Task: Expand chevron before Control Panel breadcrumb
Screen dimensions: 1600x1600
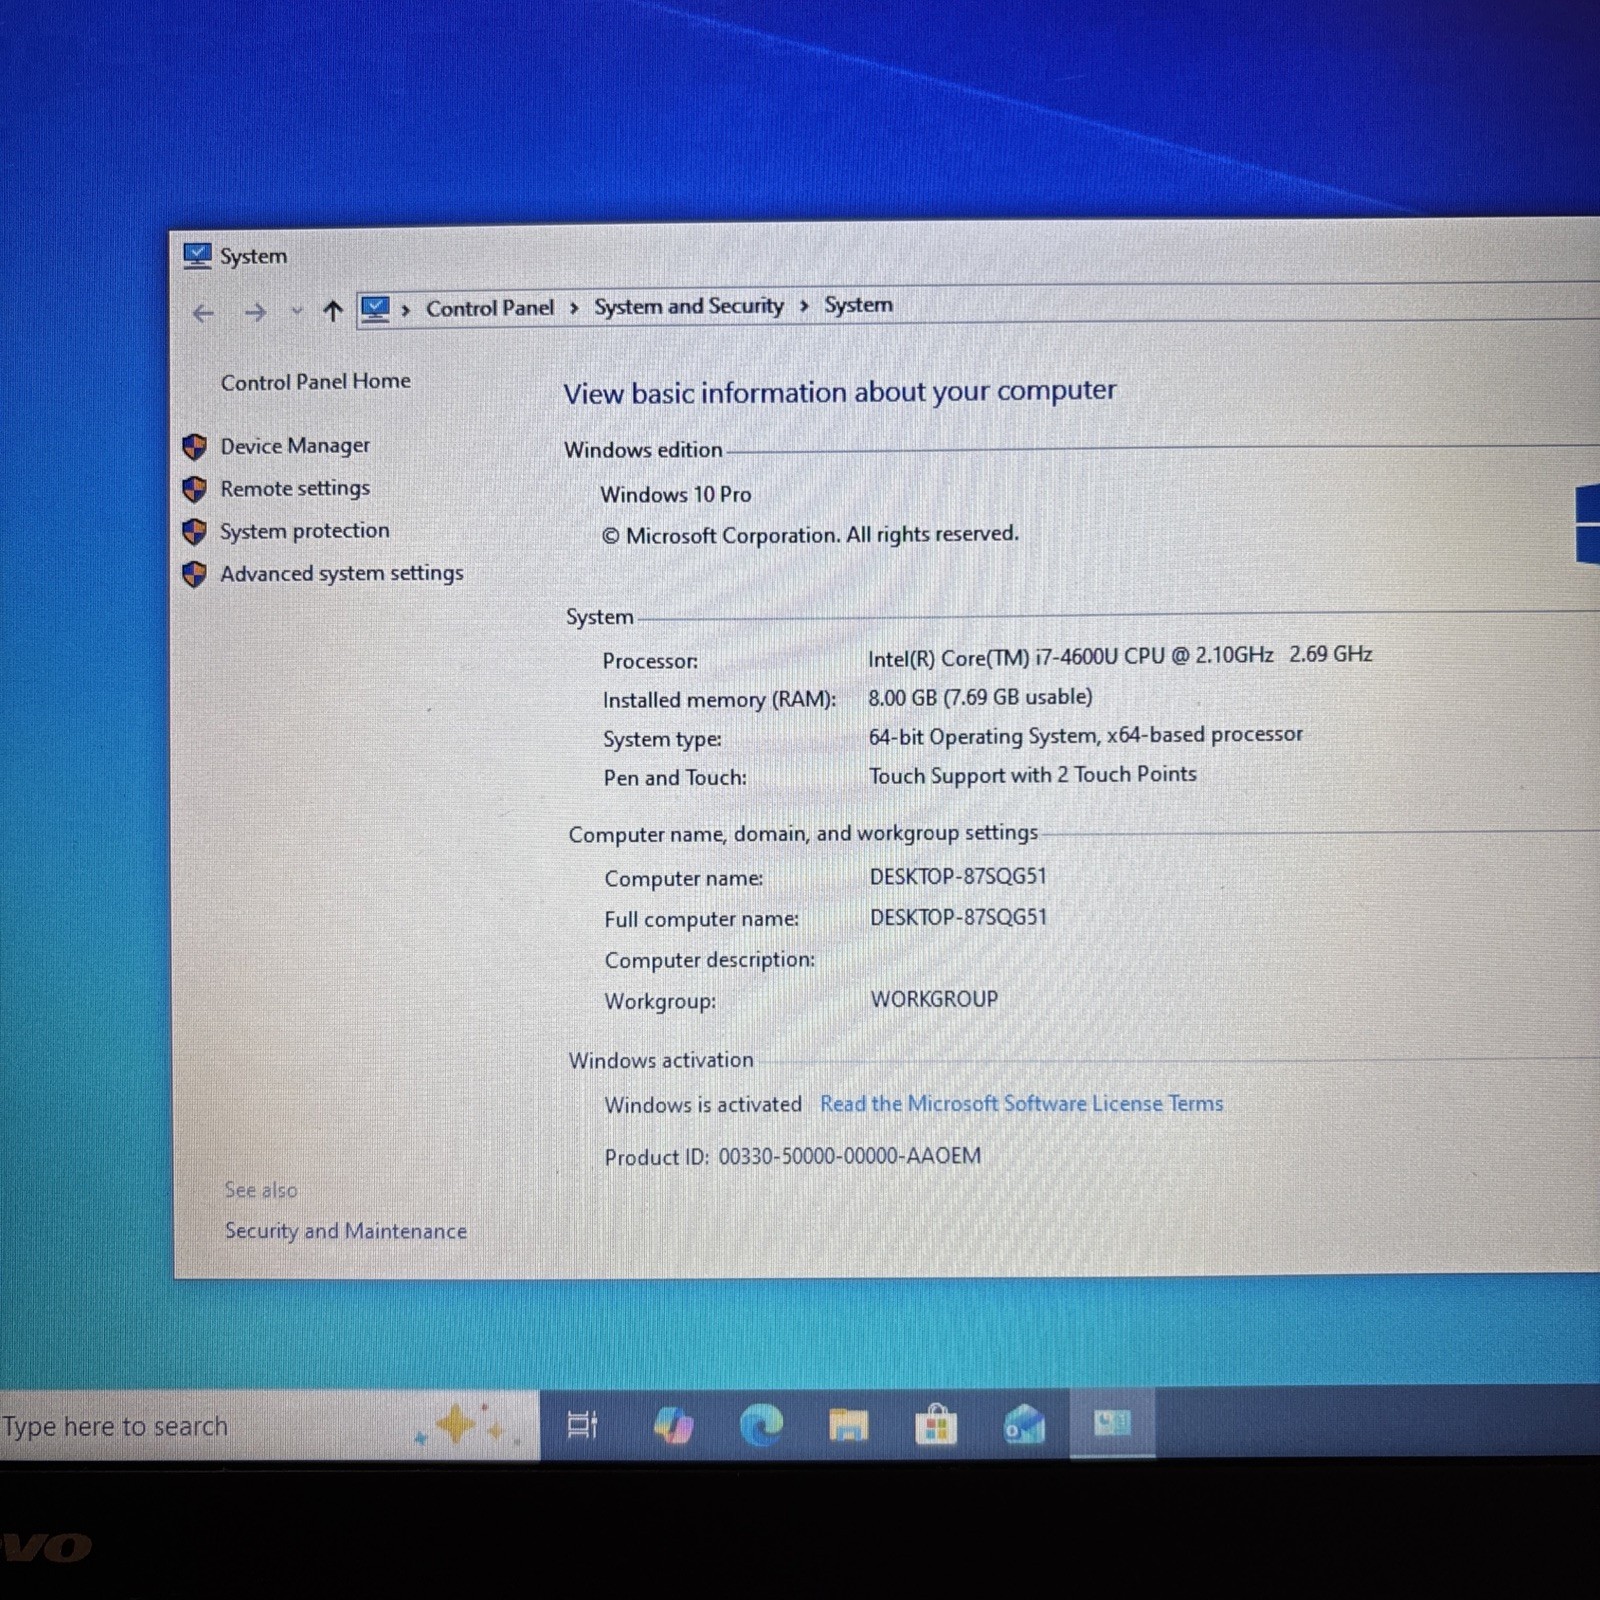Action: click(406, 310)
